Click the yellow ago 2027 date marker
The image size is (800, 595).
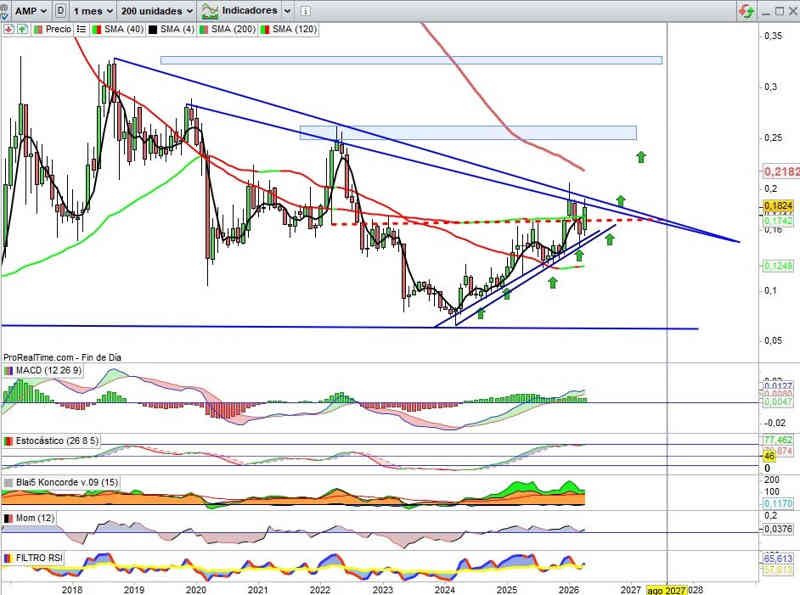[666, 589]
